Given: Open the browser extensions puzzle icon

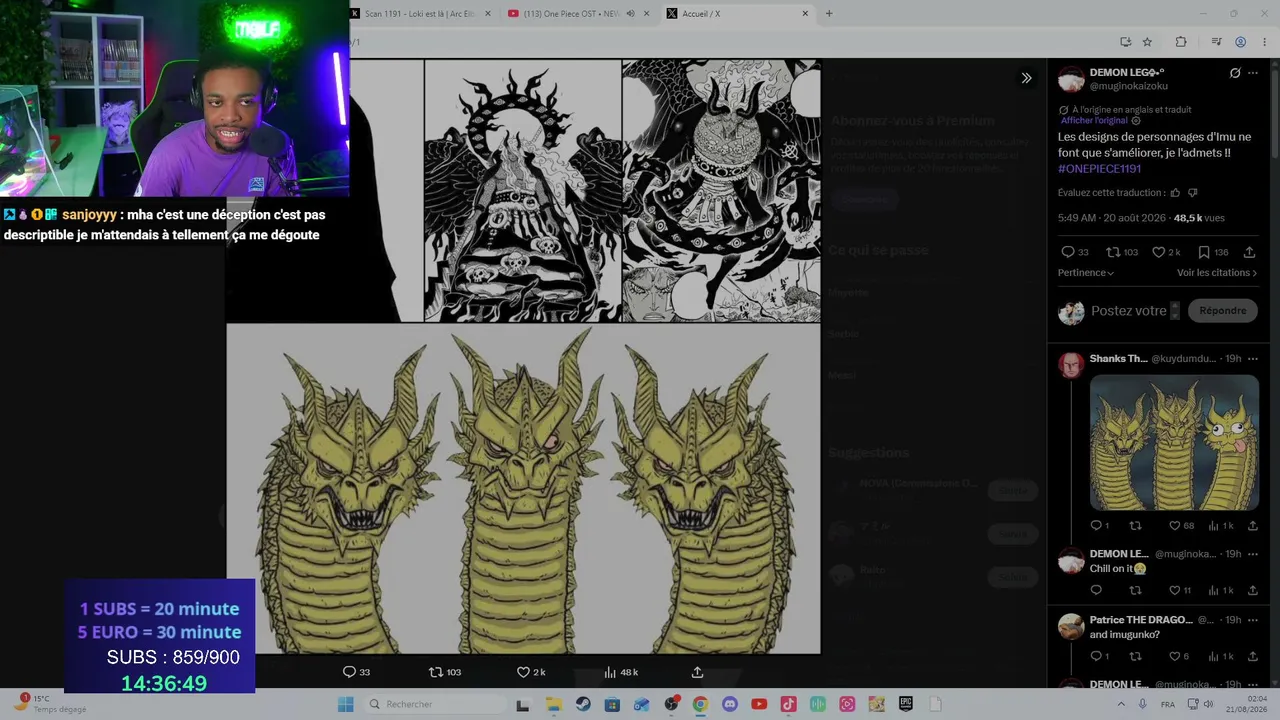Looking at the screenshot, I should (1181, 42).
